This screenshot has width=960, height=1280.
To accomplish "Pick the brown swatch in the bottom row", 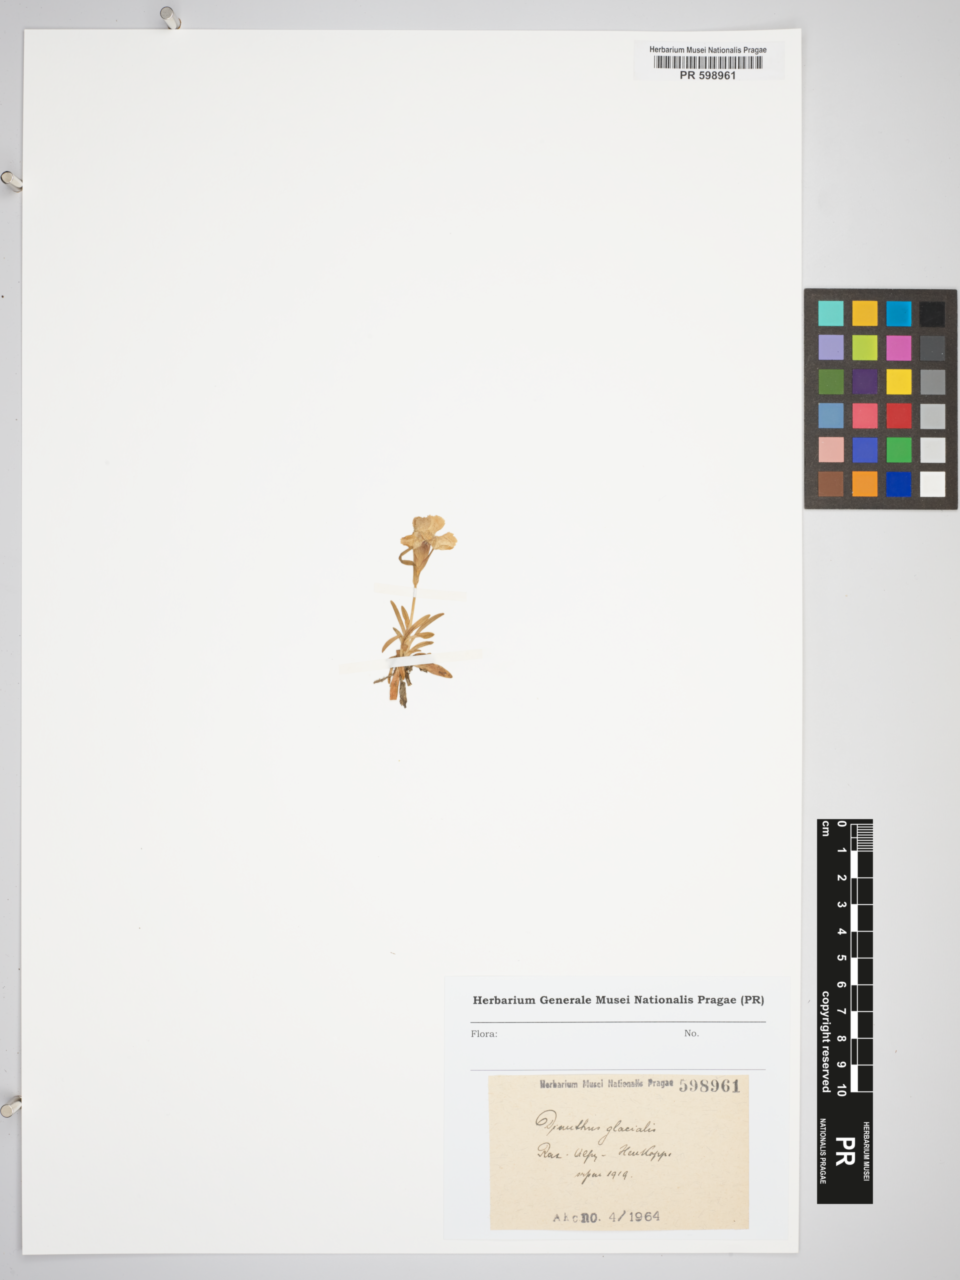I will [x=831, y=484].
